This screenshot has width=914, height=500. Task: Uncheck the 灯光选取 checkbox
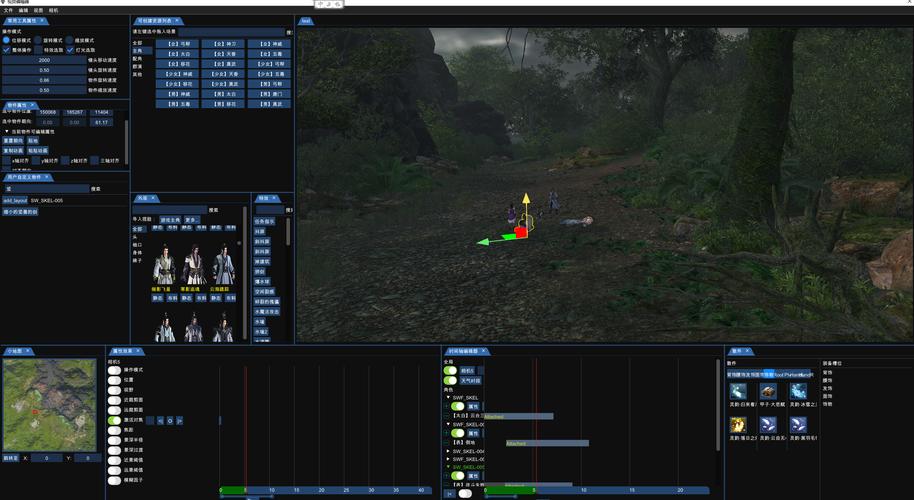(70, 50)
